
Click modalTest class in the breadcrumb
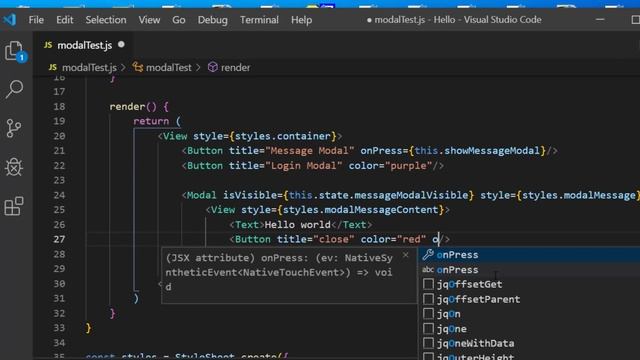coord(169,67)
